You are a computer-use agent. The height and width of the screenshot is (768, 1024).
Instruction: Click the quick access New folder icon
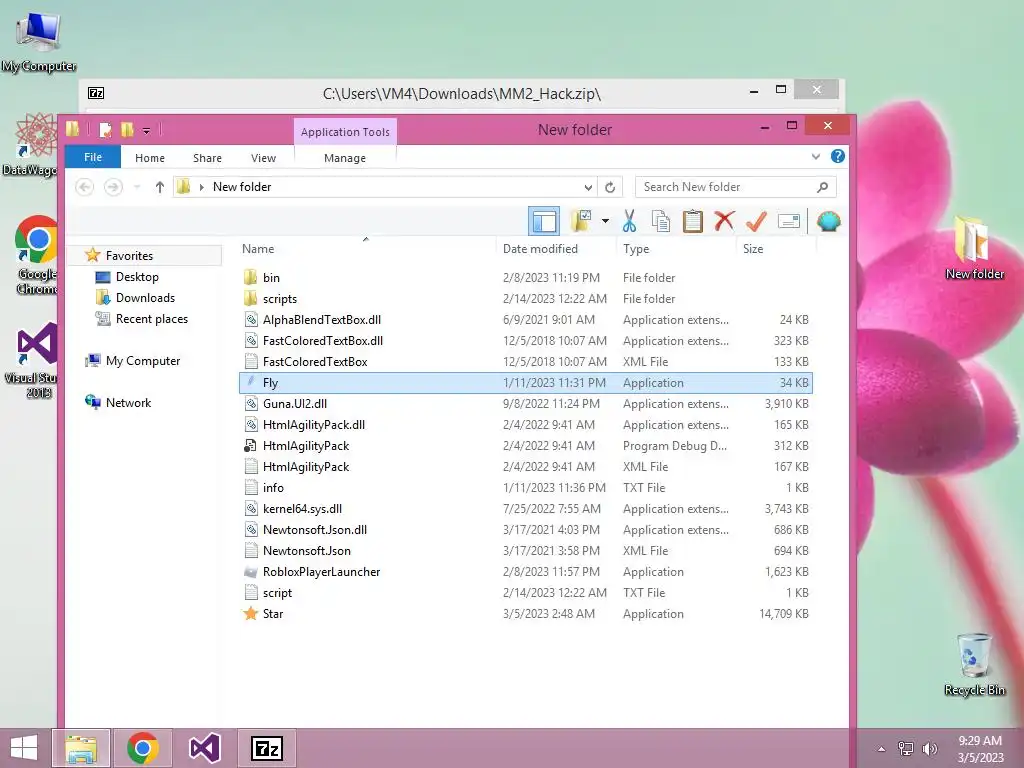click(x=127, y=130)
